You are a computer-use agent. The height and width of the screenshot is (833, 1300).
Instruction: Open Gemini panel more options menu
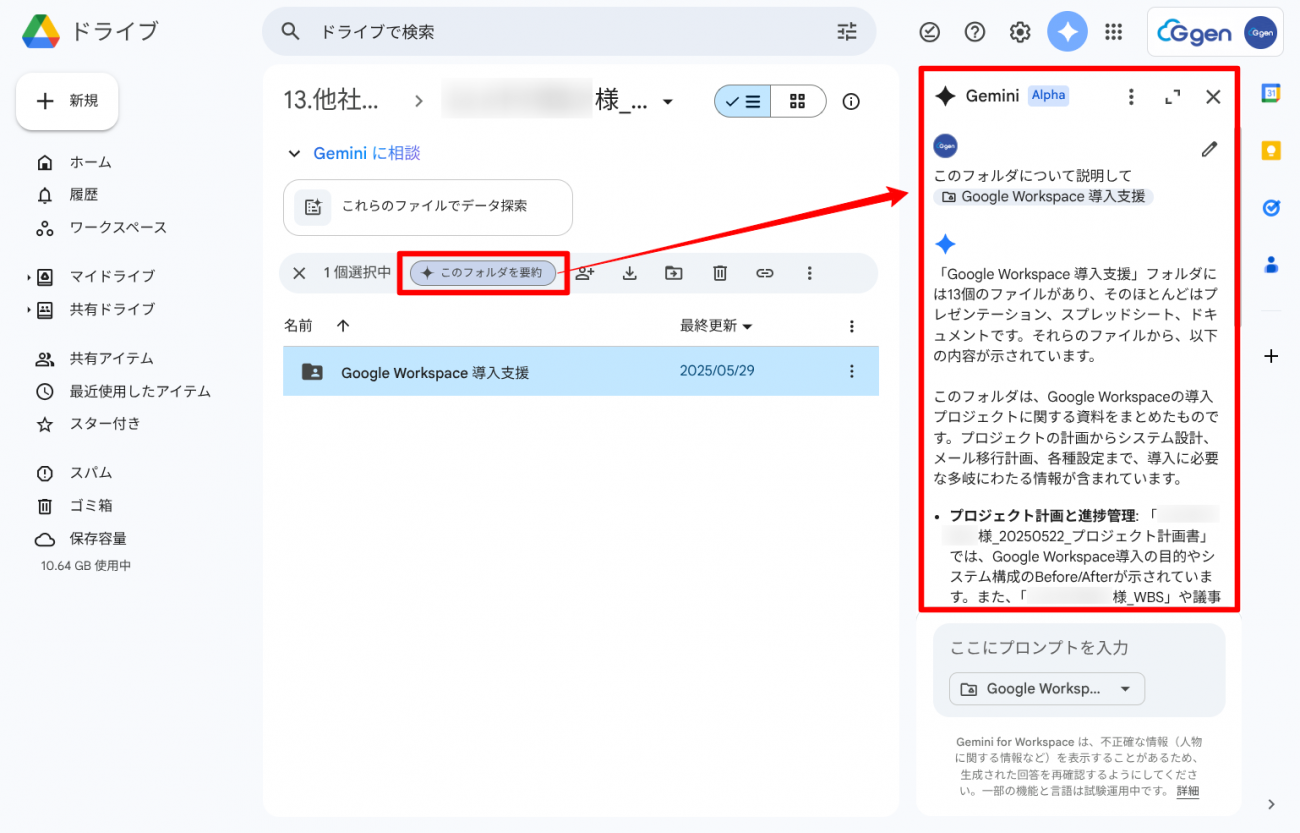click(1131, 97)
